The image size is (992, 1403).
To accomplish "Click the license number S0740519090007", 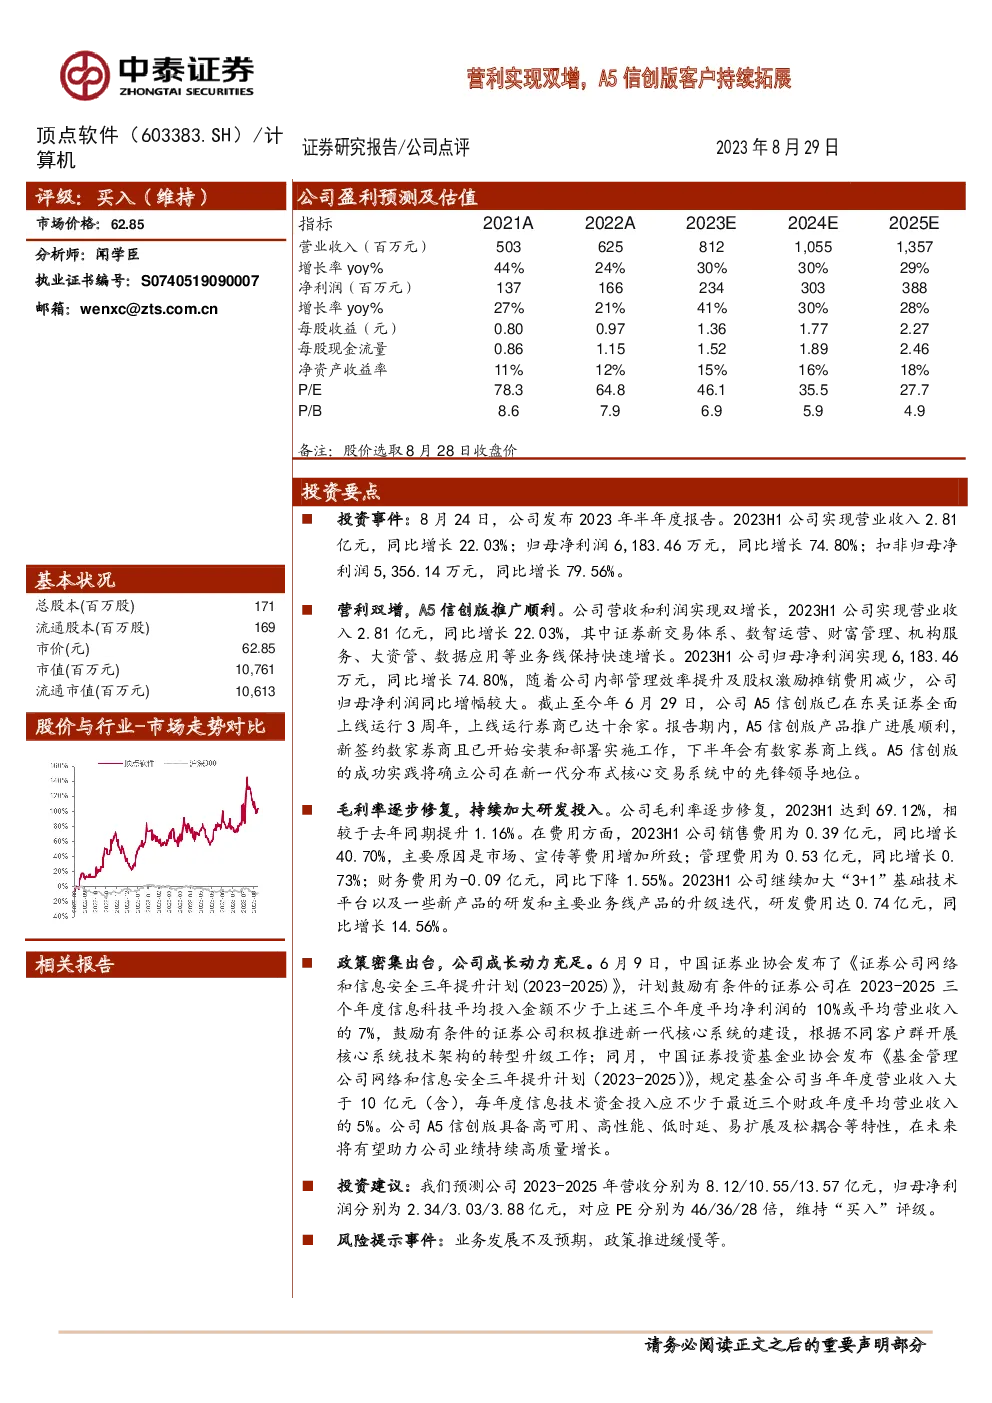I will coord(200,281).
